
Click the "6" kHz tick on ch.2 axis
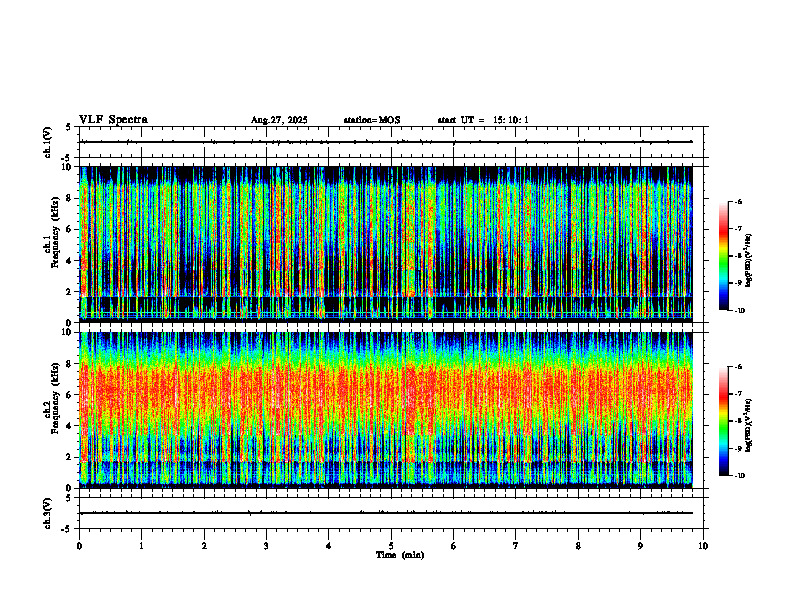click(69, 395)
